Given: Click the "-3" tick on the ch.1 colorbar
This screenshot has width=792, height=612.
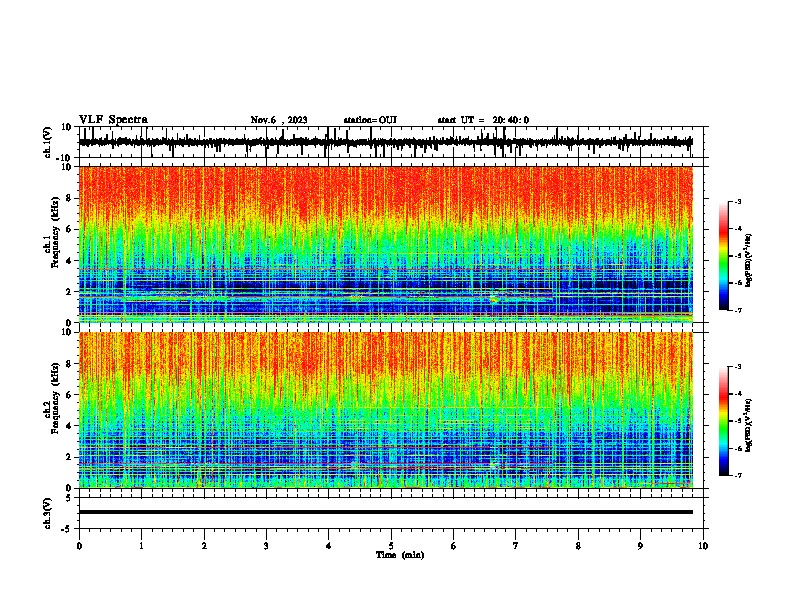Looking at the screenshot, I should click(737, 202).
